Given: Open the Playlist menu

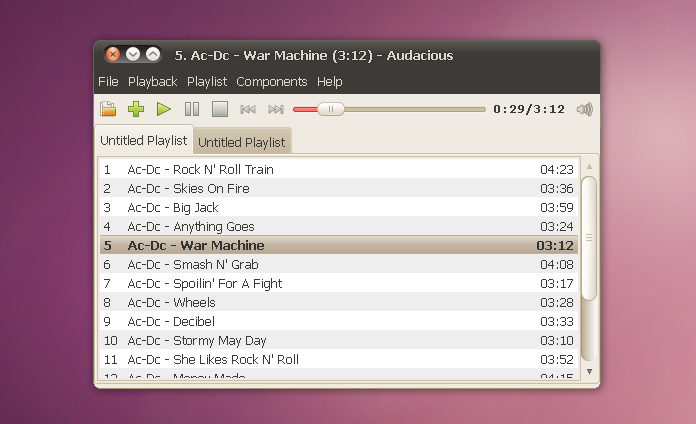Looking at the screenshot, I should coord(207,82).
